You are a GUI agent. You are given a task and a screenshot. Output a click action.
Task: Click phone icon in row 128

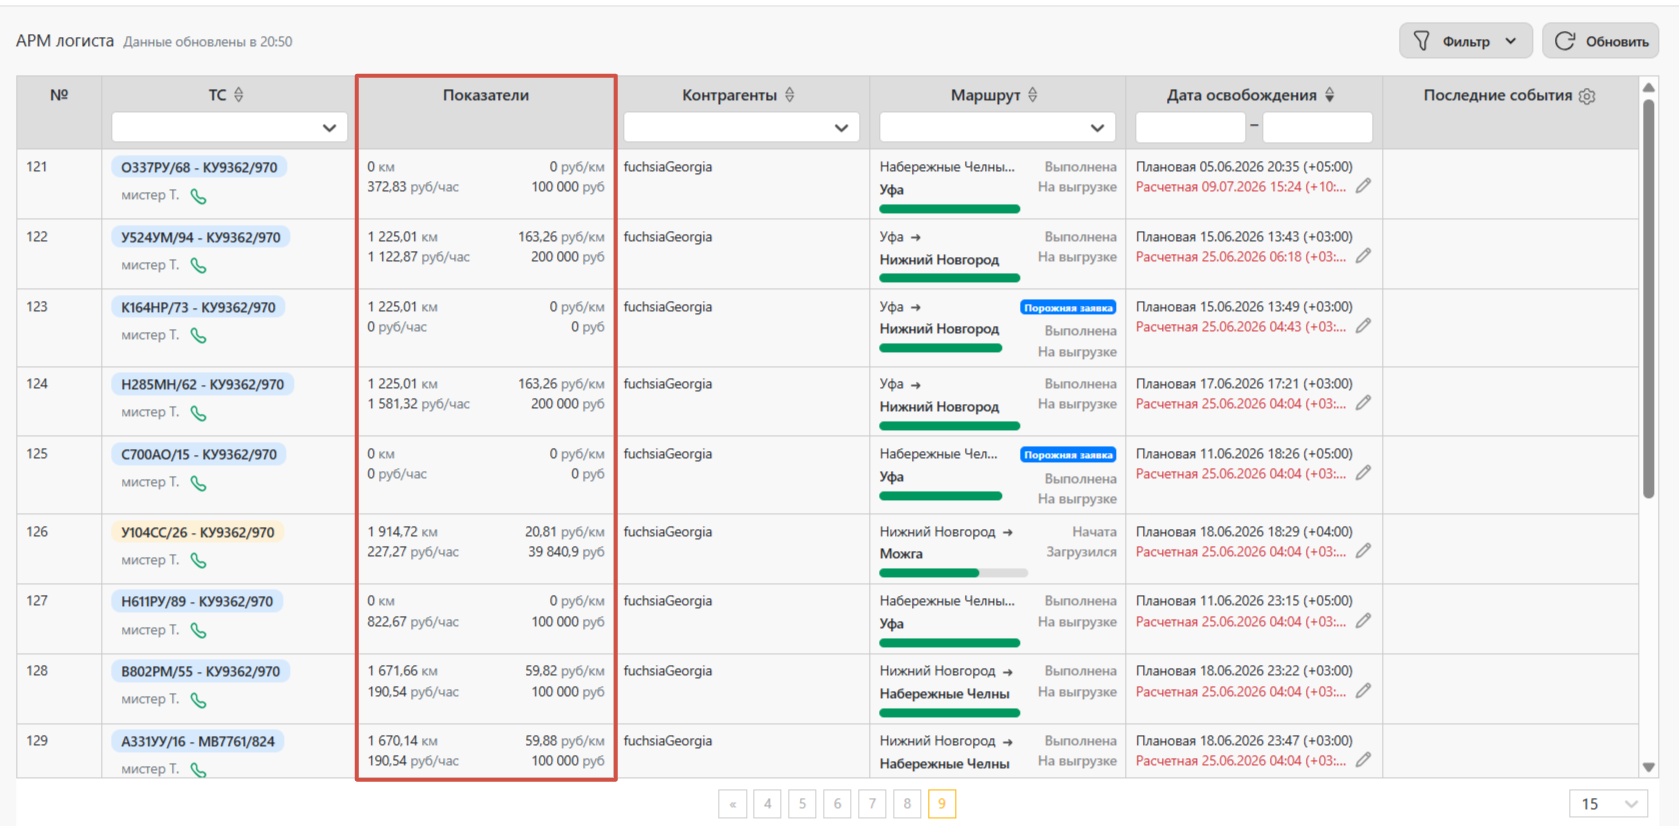[199, 700]
